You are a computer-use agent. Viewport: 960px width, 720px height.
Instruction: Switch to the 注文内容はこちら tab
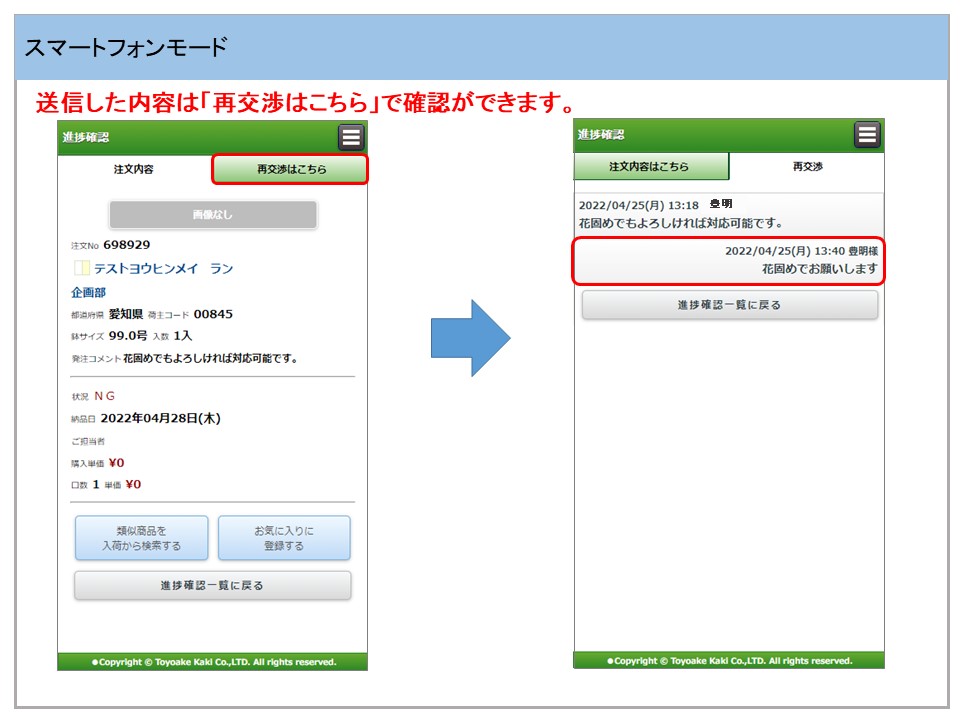(x=650, y=166)
